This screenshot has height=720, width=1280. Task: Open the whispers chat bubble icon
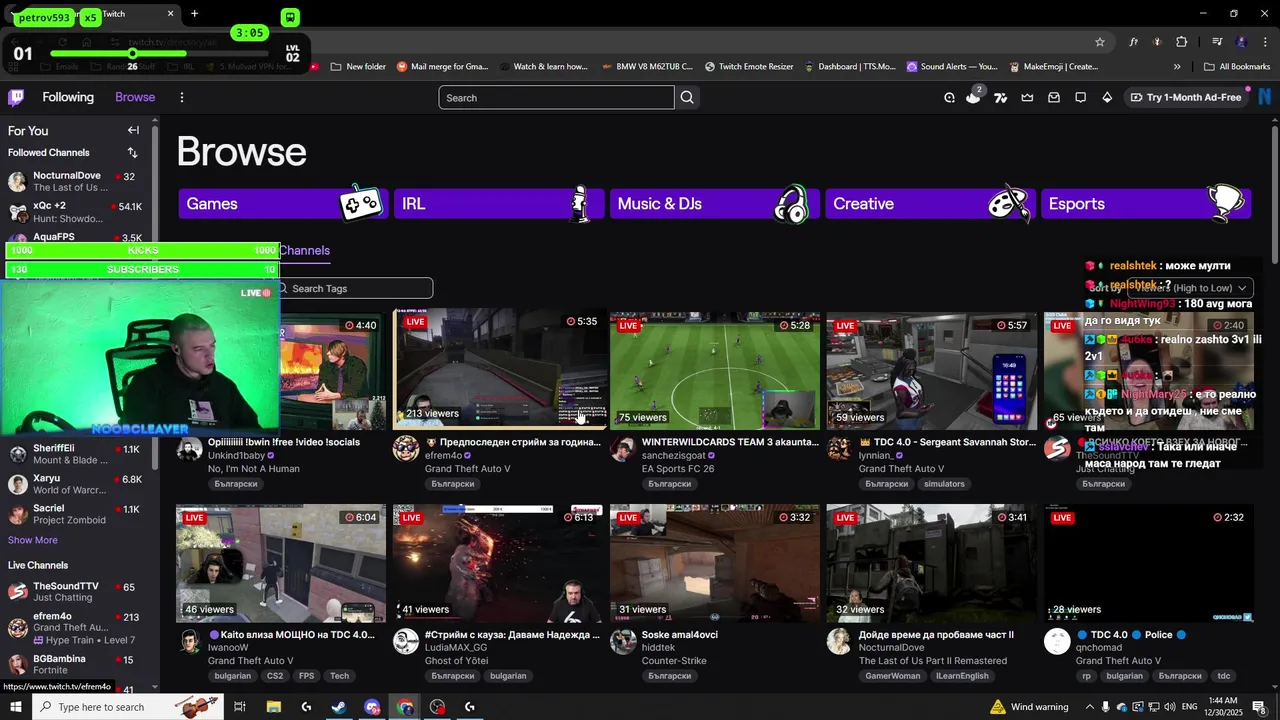pos(1080,98)
